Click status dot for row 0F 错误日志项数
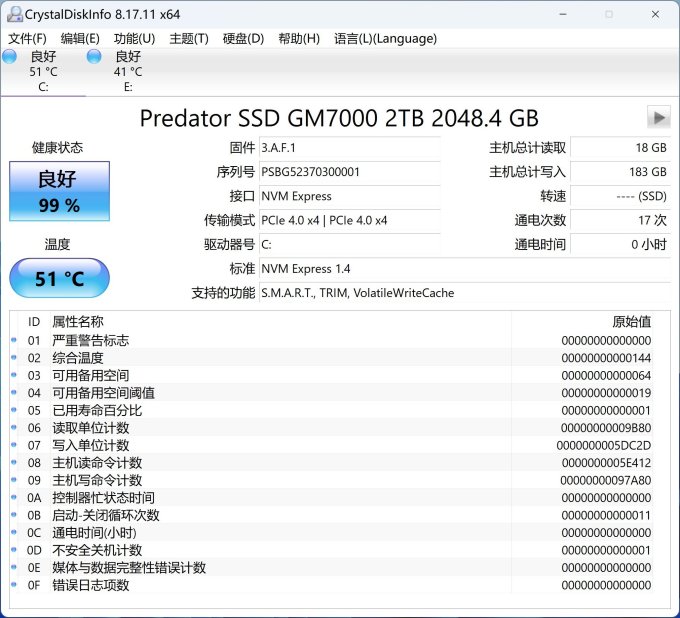This screenshot has width=680, height=618. point(14,584)
